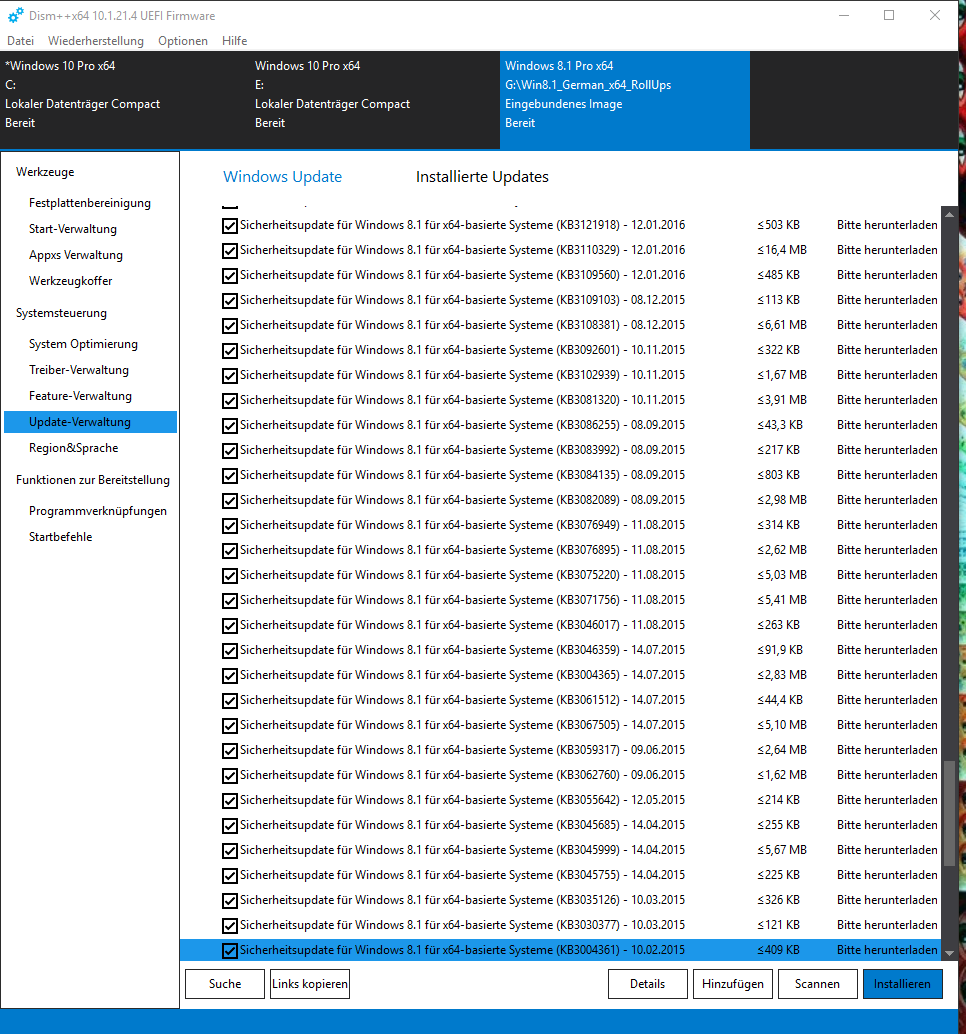
Task: Click the Hinzufügen button
Action: click(x=733, y=984)
